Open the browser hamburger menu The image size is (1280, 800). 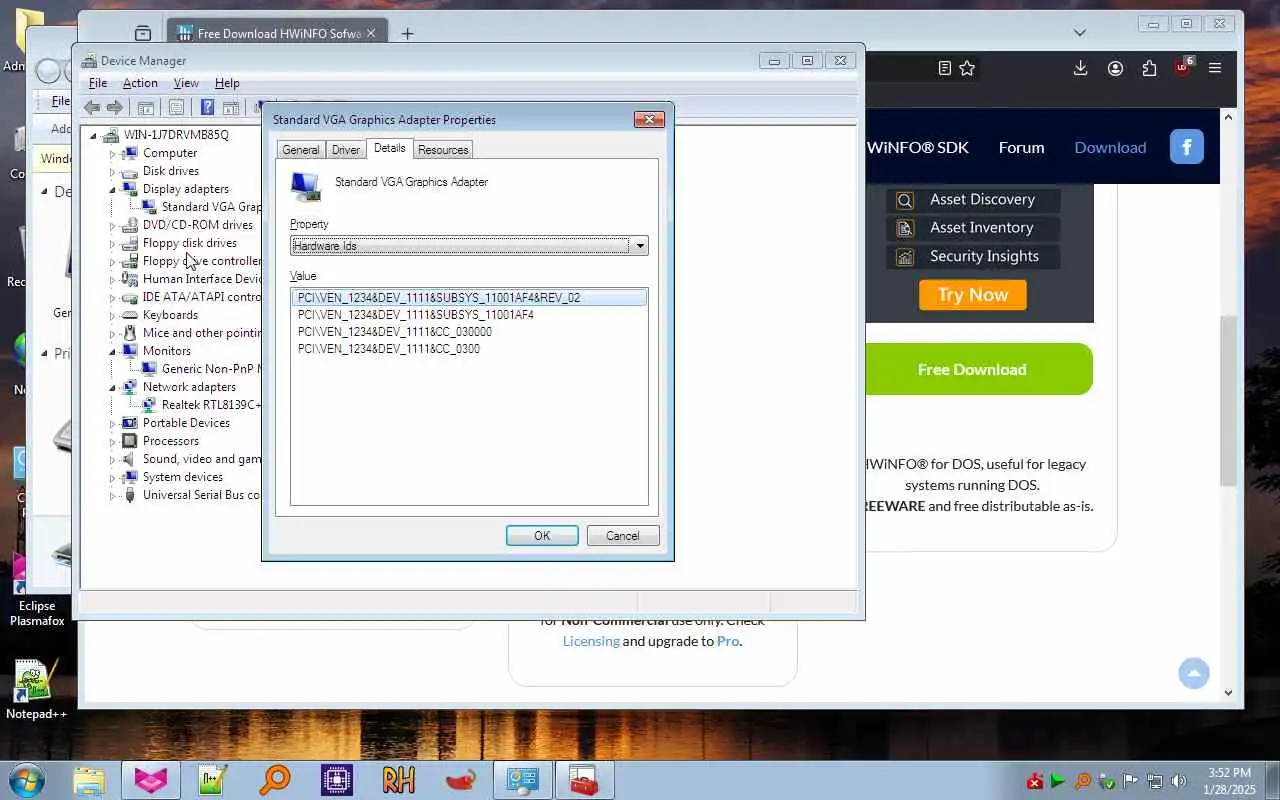pos(1215,68)
